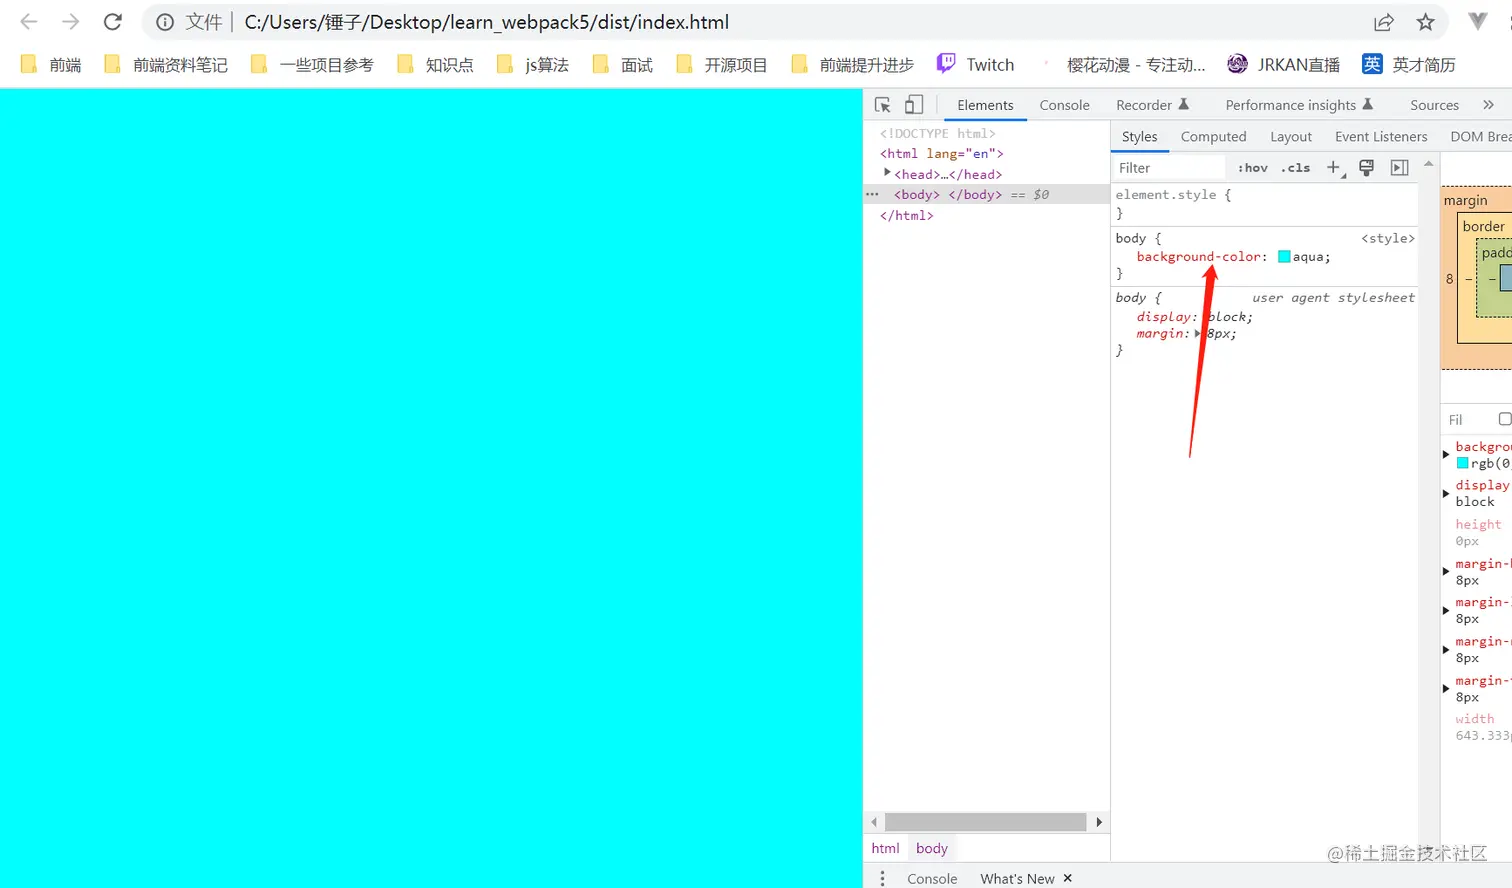
Task: Focus the Styles Filter input field
Action: pos(1168,168)
